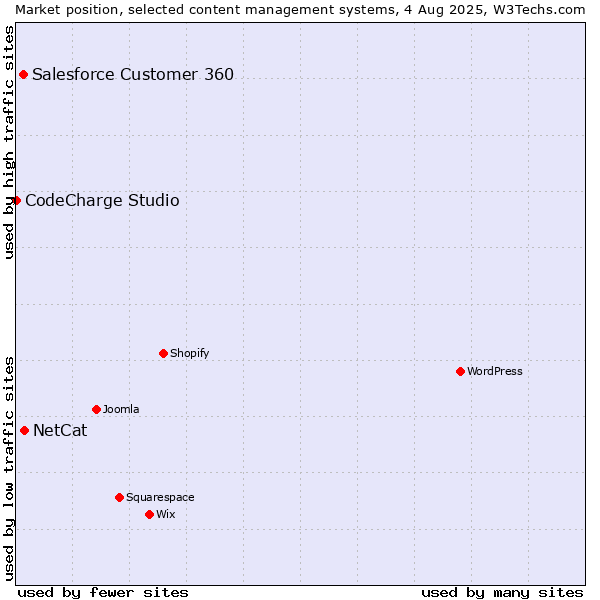Click the NetCat red data point
This screenshot has height=600, width=600.
point(24,431)
